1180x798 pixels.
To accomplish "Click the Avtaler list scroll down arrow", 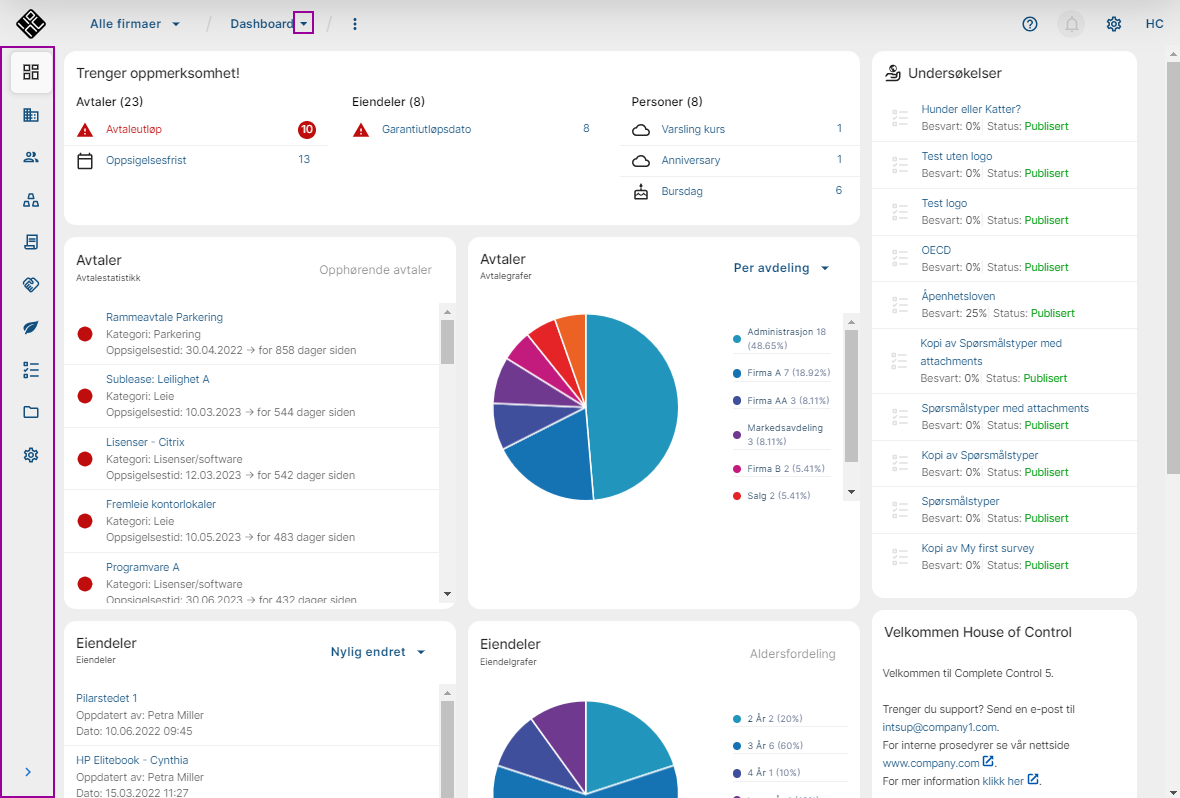I will click(x=448, y=594).
